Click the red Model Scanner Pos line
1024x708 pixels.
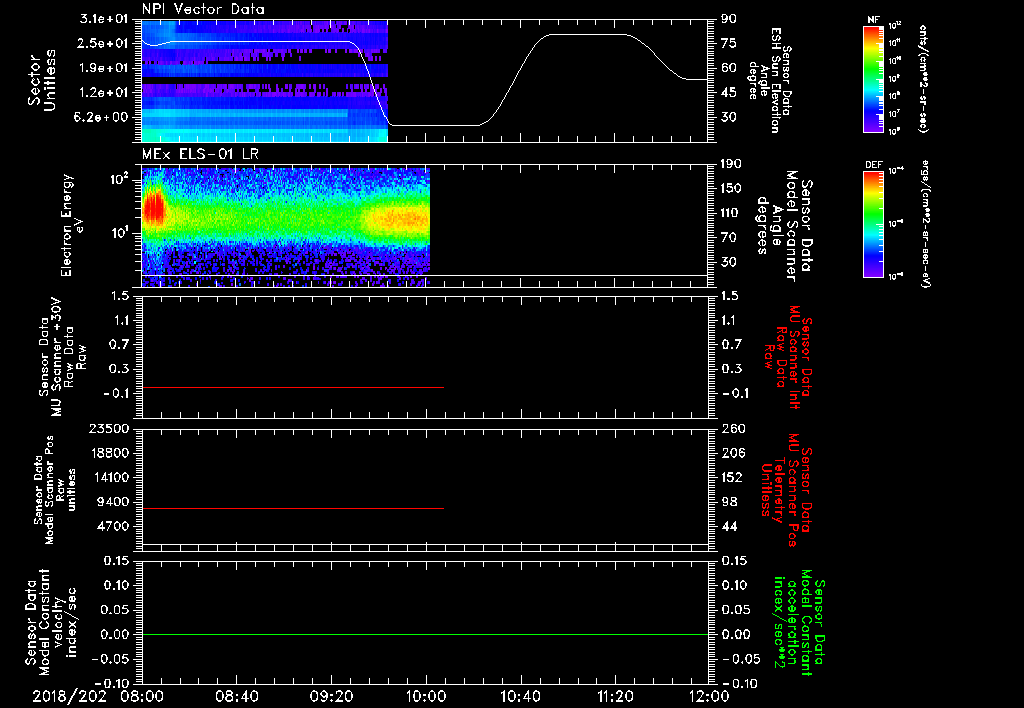coord(293,508)
